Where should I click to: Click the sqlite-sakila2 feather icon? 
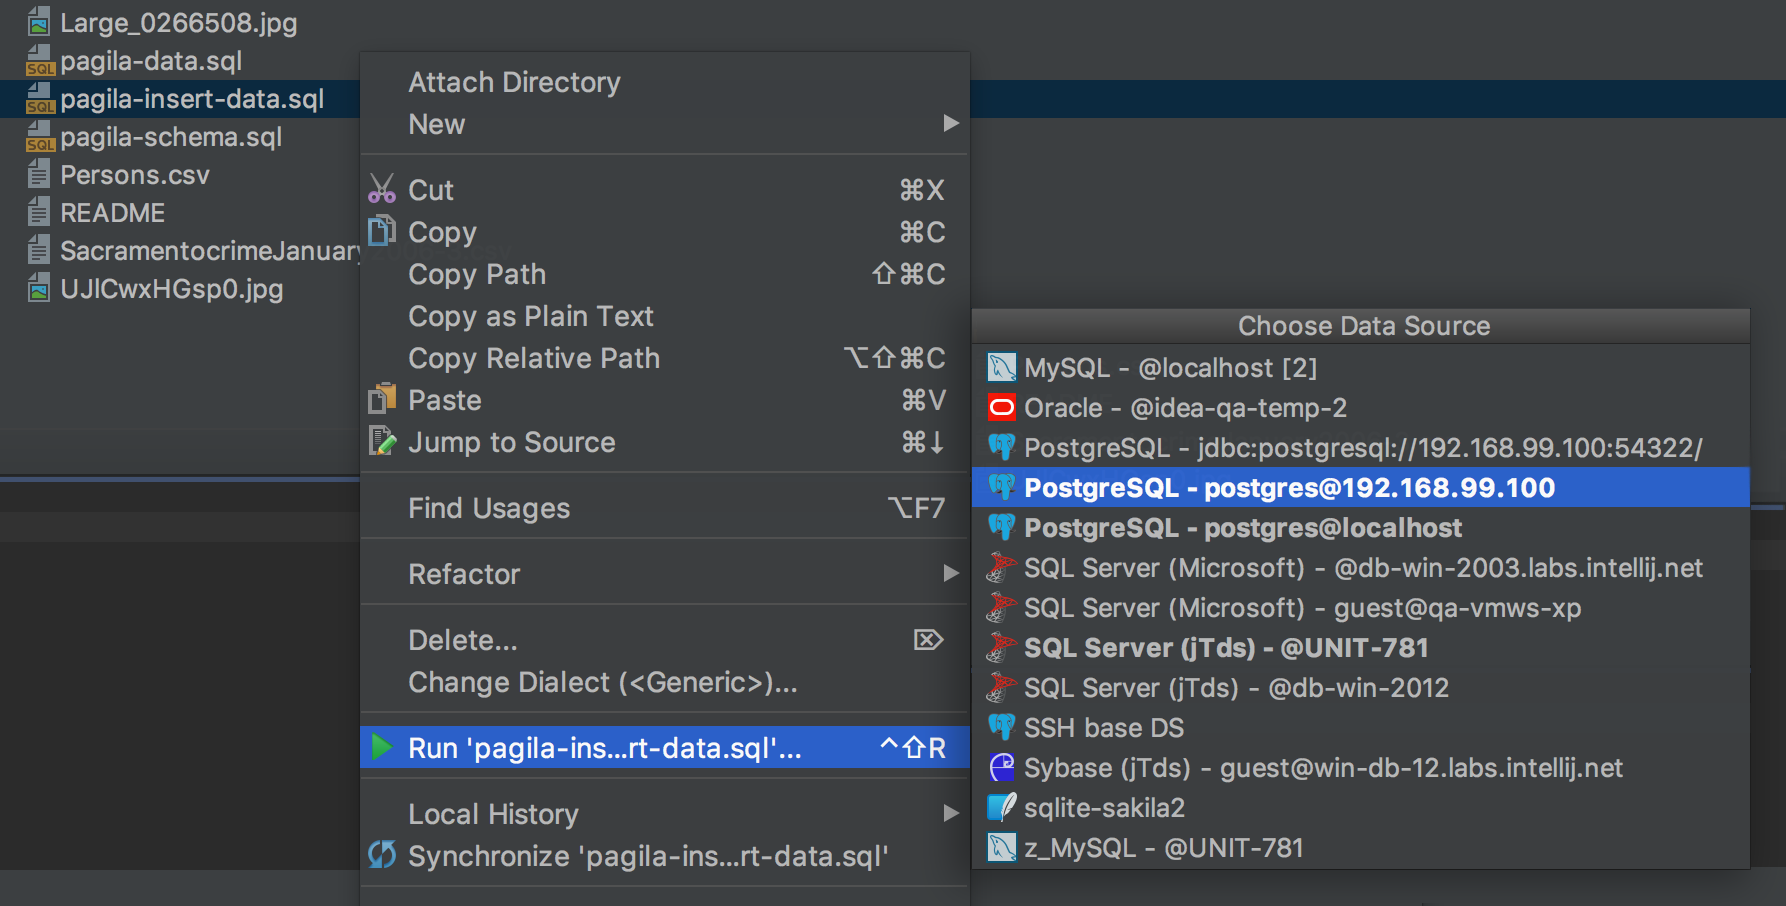point(1001,807)
